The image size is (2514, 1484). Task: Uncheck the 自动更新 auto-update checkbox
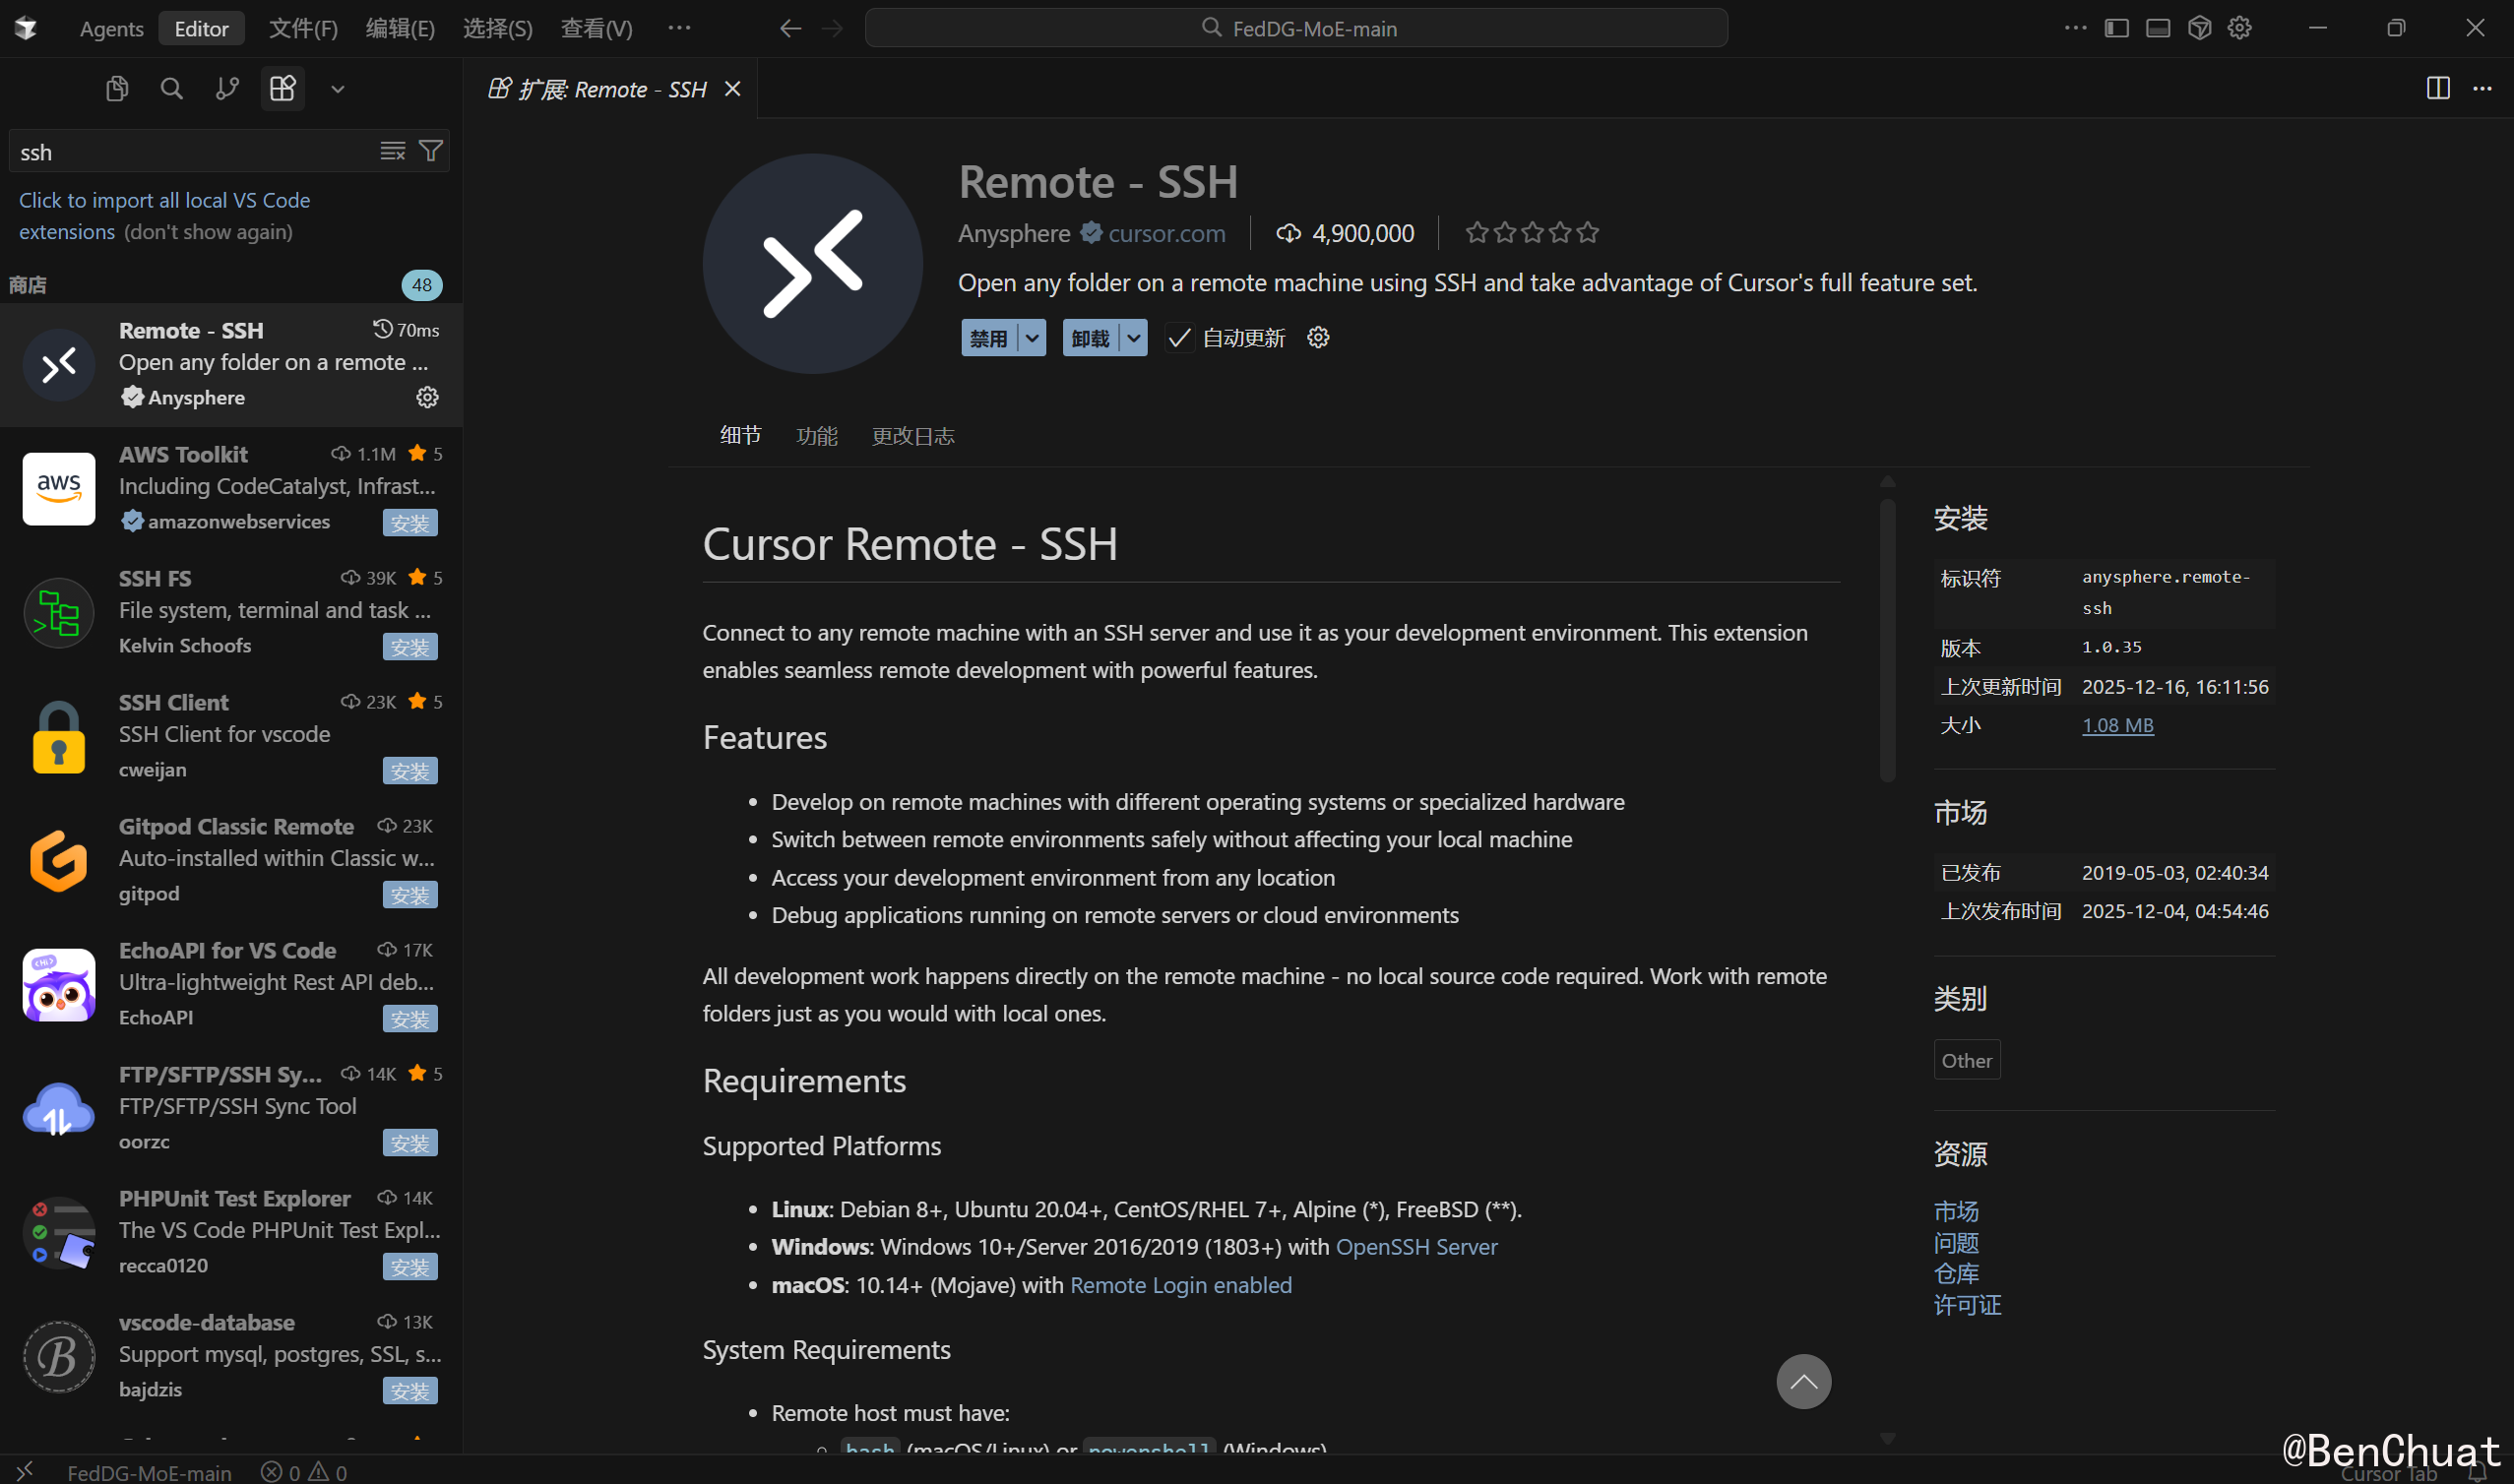click(x=1179, y=338)
